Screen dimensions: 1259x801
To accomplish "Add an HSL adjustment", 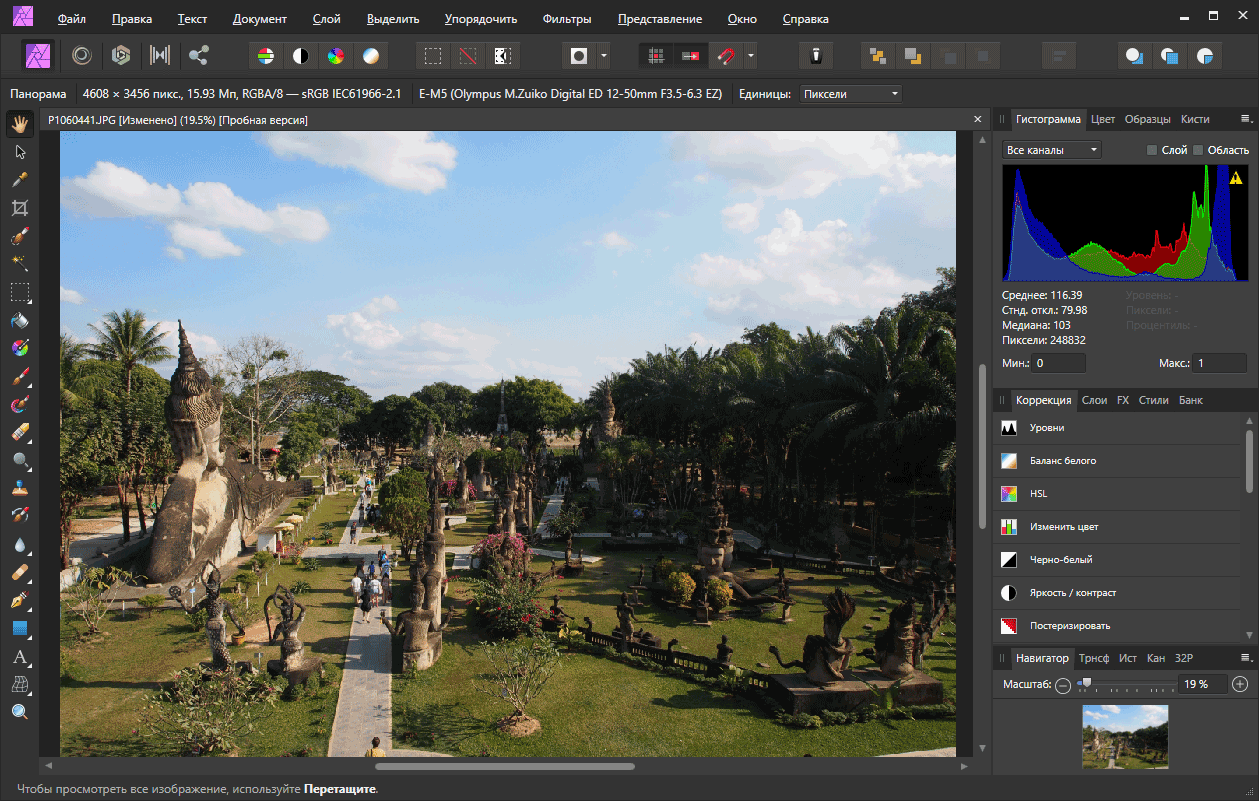I will point(1120,494).
